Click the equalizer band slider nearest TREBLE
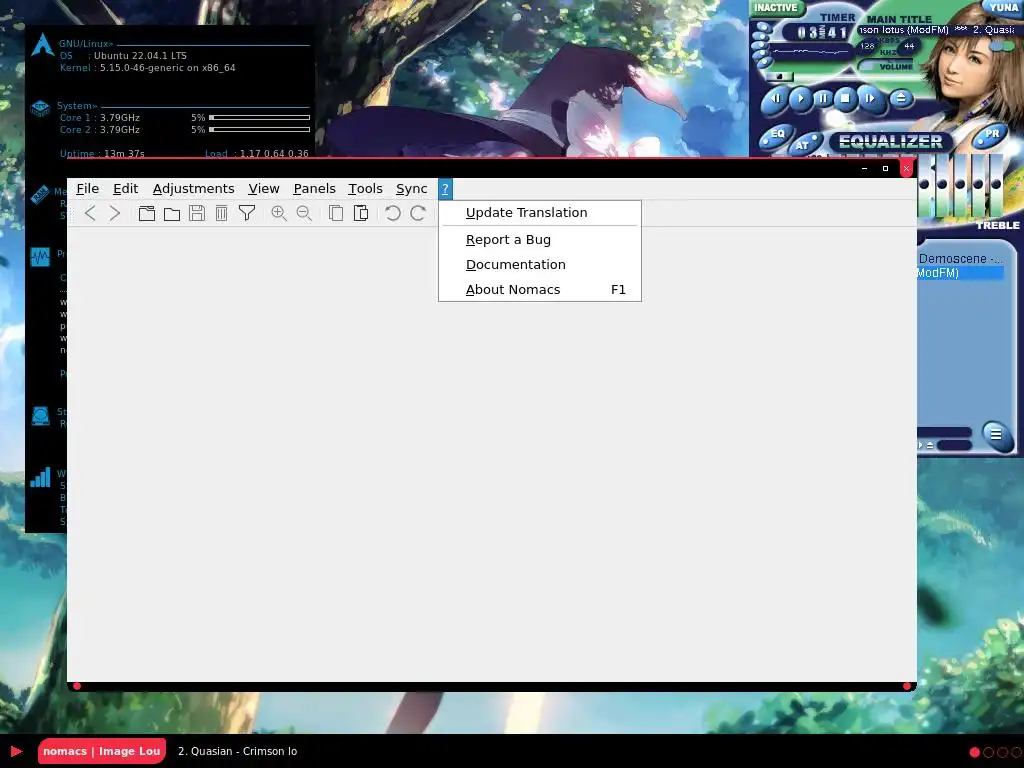This screenshot has width=1024, height=768. tap(996, 186)
